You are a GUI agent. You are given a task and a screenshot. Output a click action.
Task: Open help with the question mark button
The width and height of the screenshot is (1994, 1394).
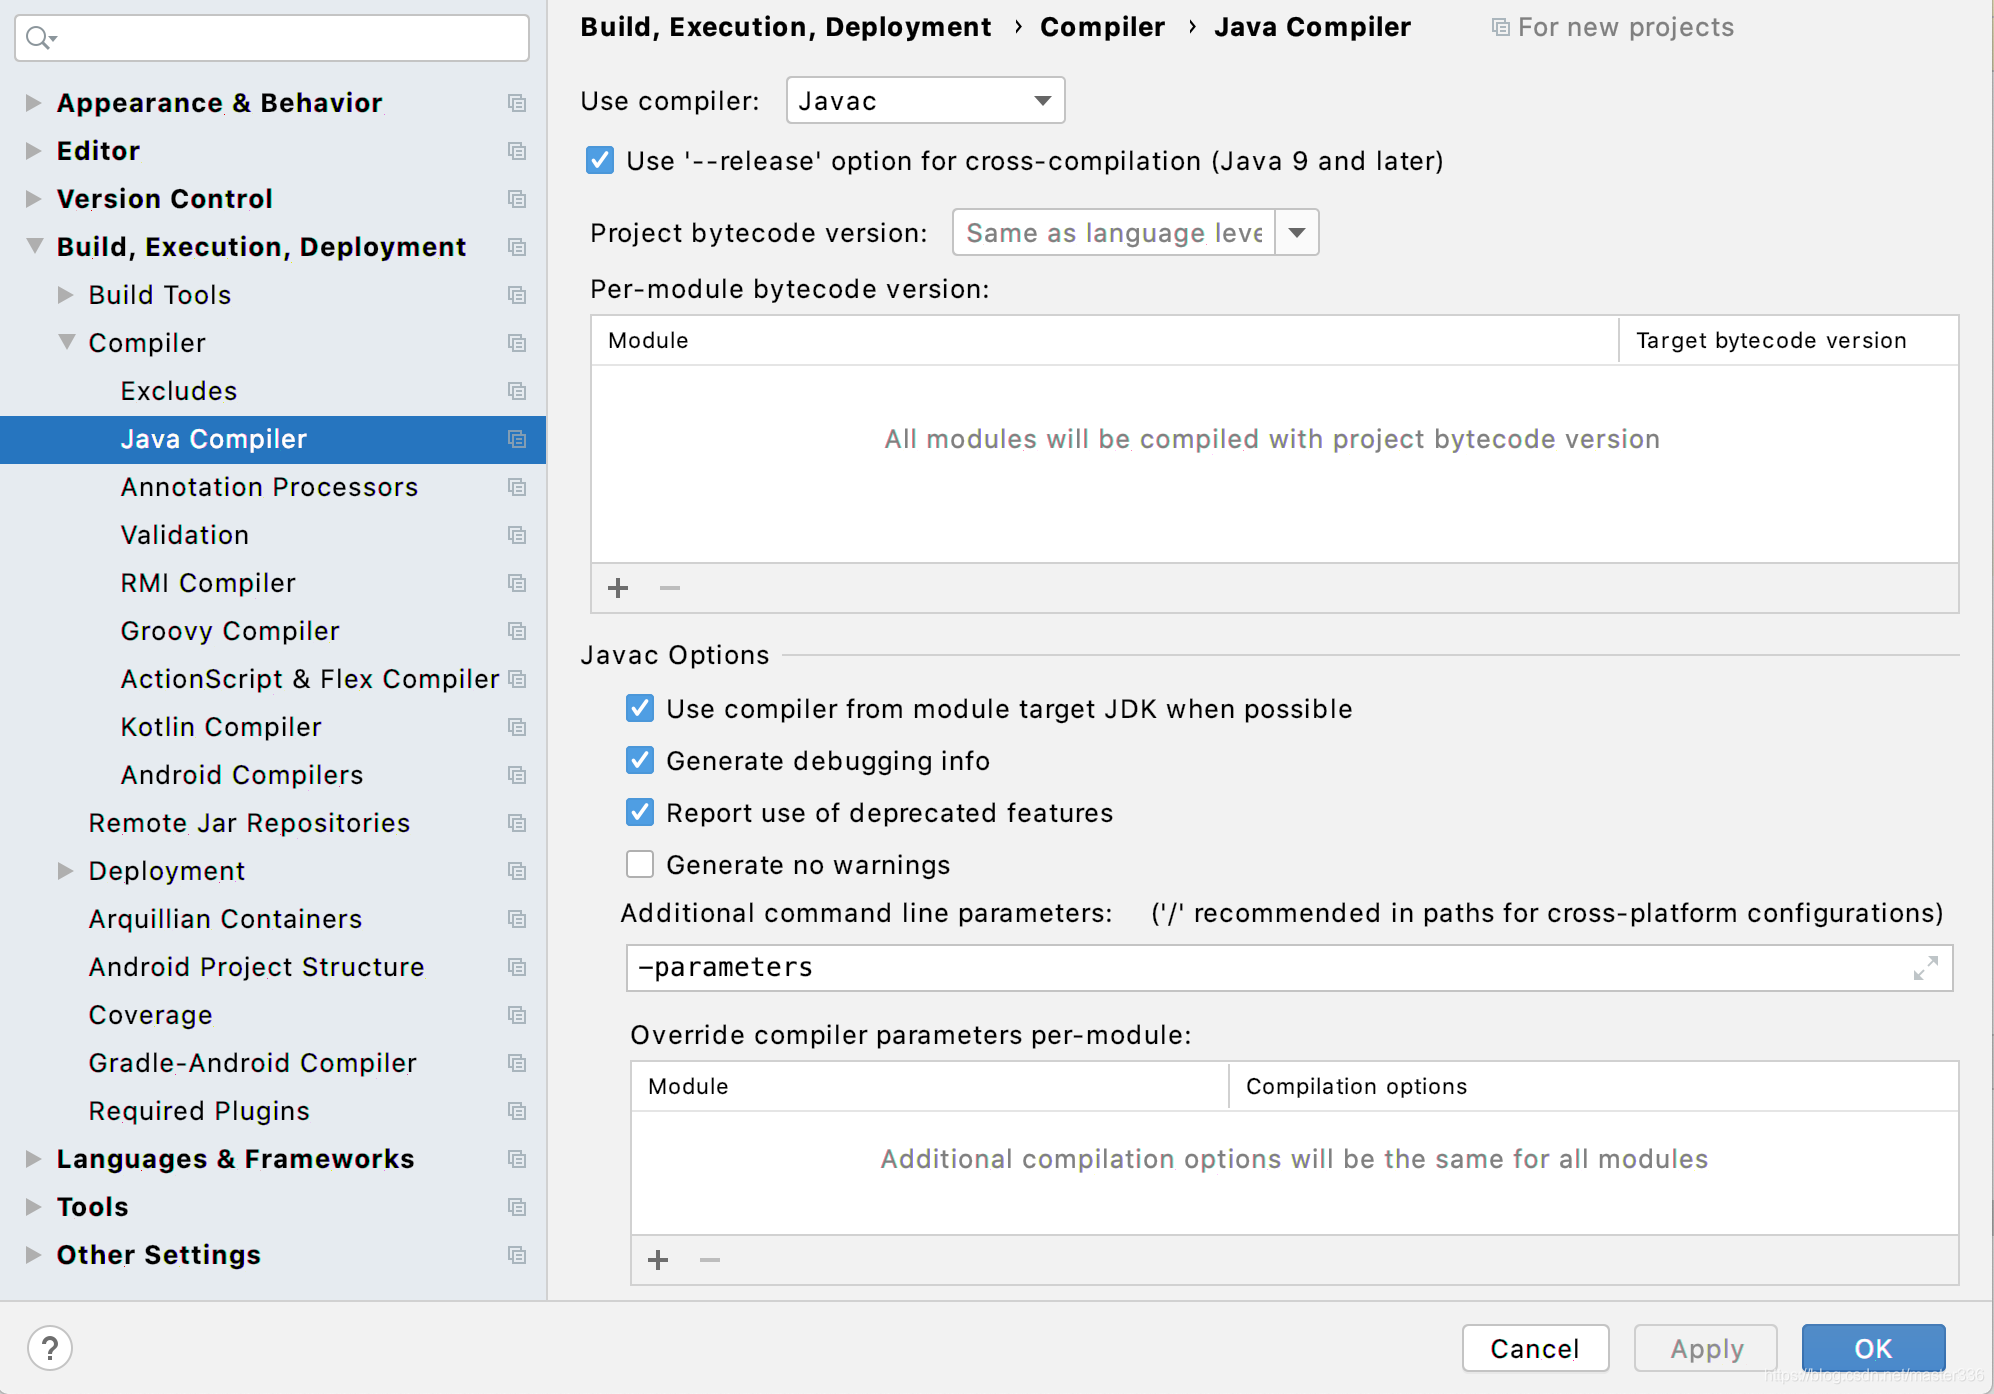tap(50, 1348)
